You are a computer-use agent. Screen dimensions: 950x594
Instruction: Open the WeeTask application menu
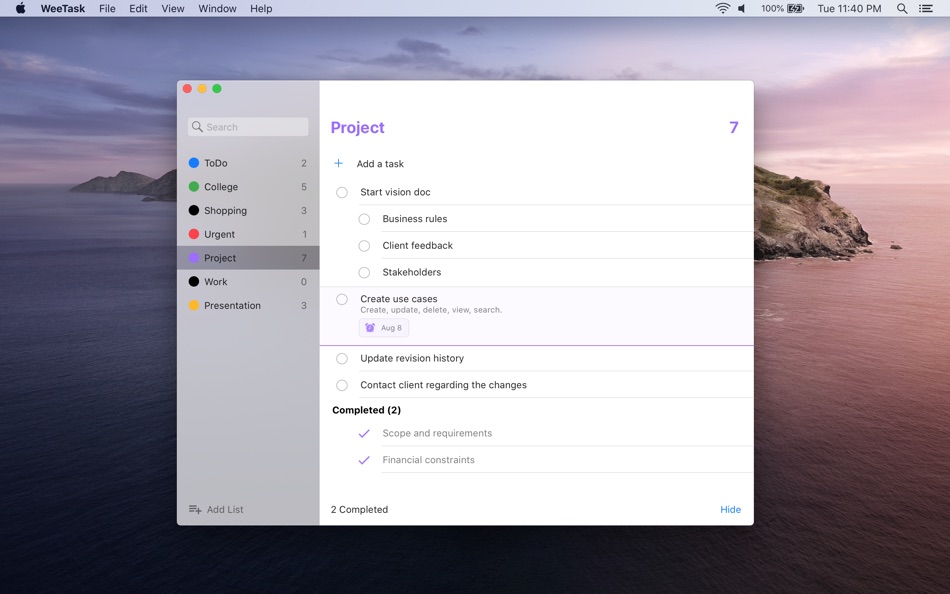click(x=62, y=8)
